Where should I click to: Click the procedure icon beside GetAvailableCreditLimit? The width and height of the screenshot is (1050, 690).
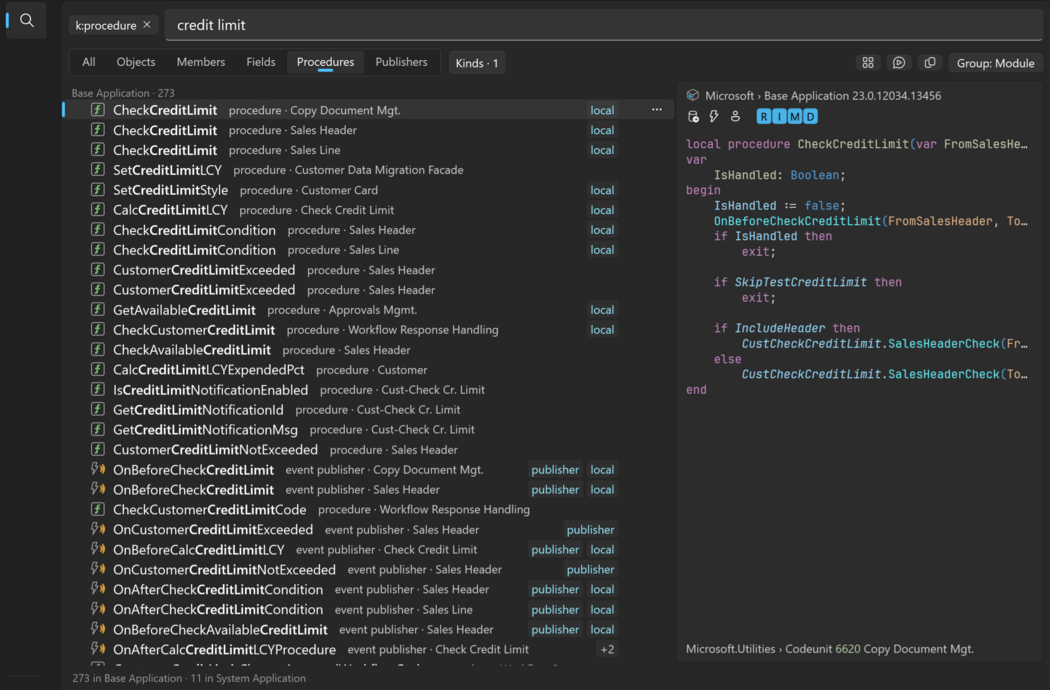[x=98, y=309]
